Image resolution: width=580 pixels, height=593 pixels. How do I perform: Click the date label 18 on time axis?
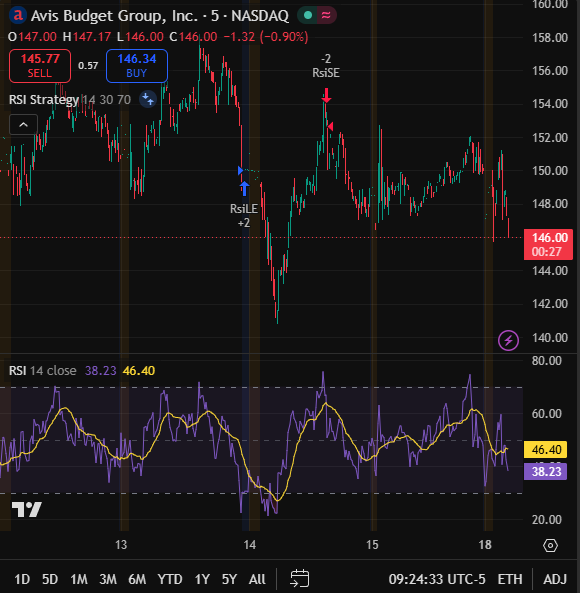click(485, 545)
